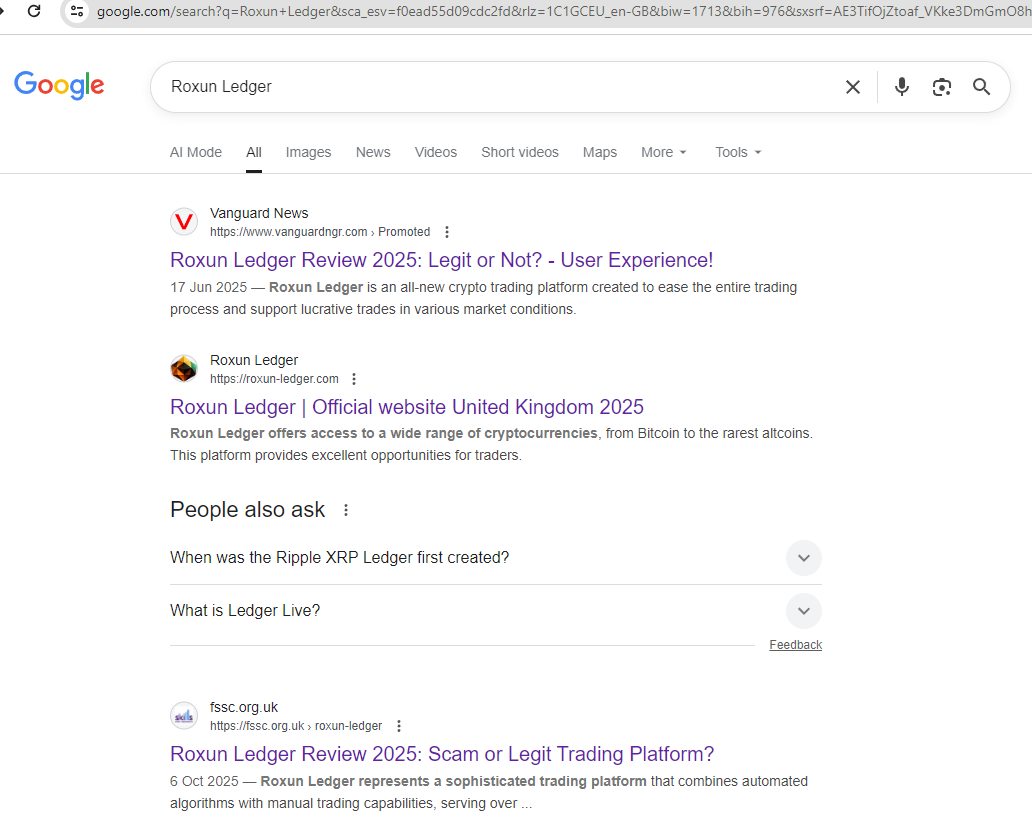1032x837 pixels.
Task: Click the roxun-ledger.com URL text
Action: pyautogui.click(x=274, y=379)
